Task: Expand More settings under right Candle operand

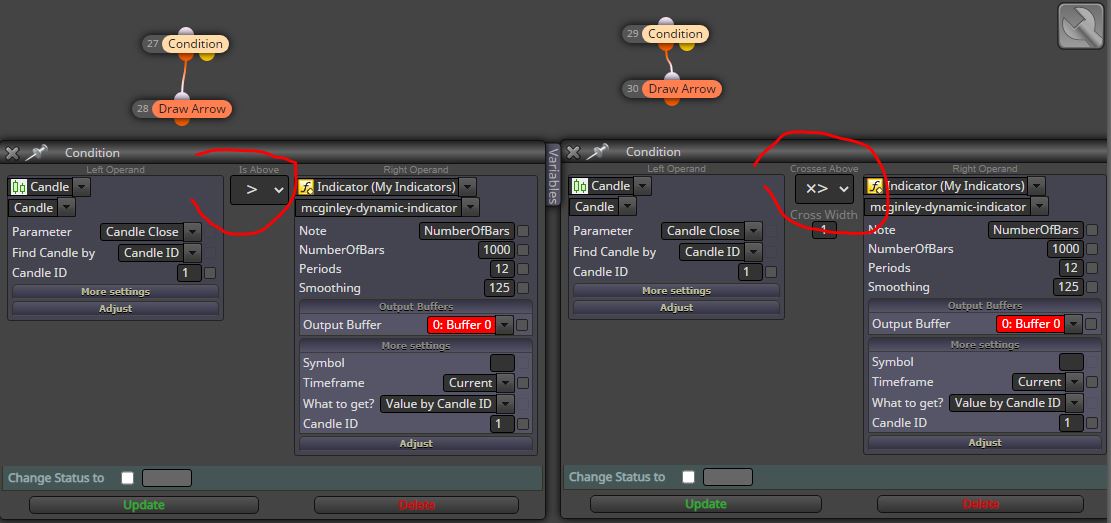Action: tap(677, 291)
